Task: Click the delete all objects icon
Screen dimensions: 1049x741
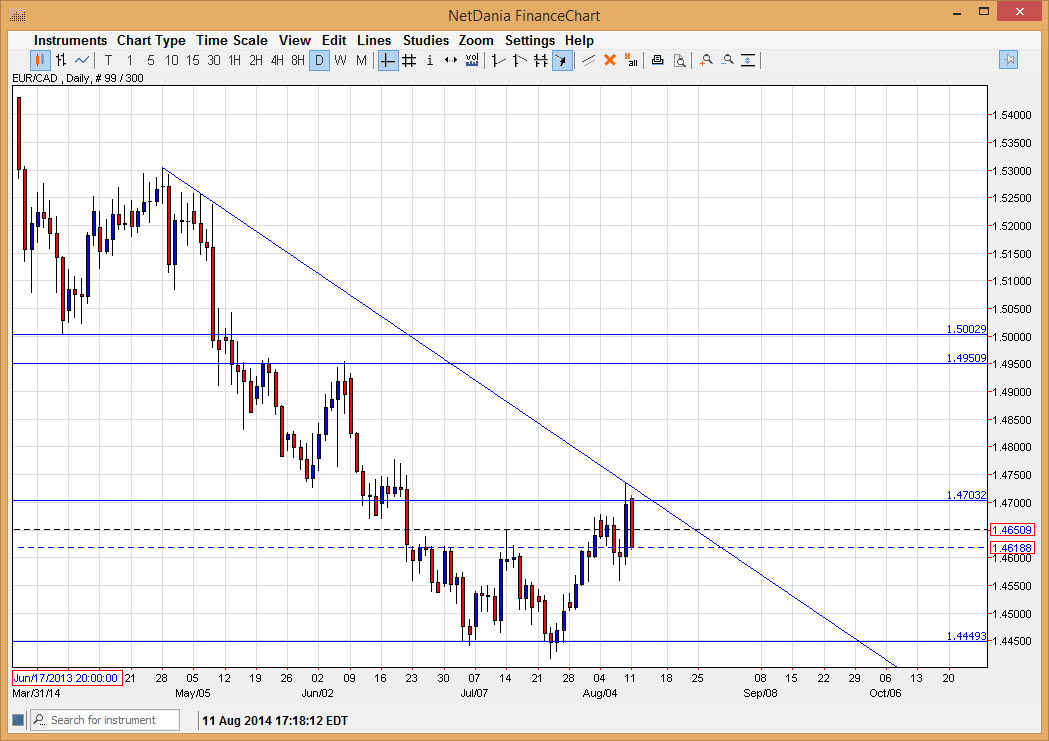Action: coord(632,60)
